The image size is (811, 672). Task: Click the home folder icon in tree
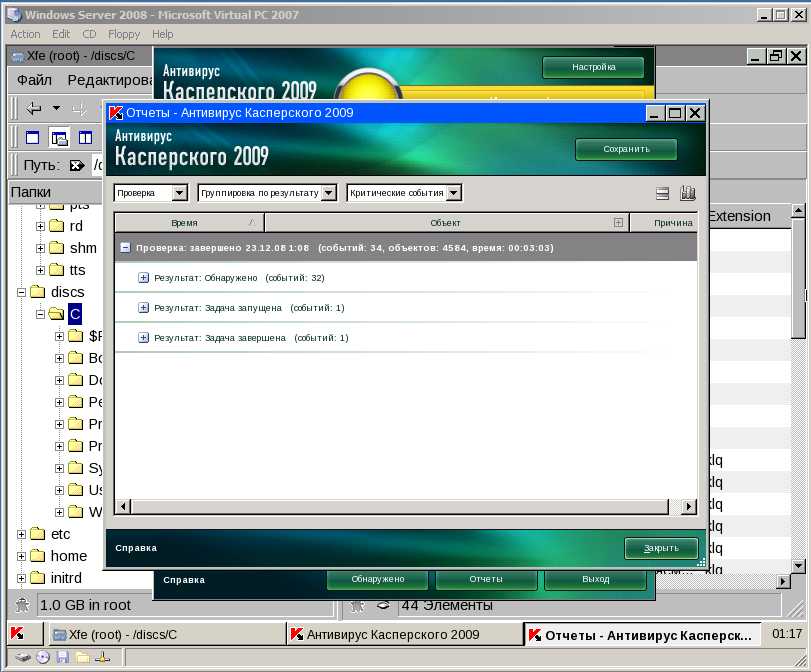click(x=37, y=556)
